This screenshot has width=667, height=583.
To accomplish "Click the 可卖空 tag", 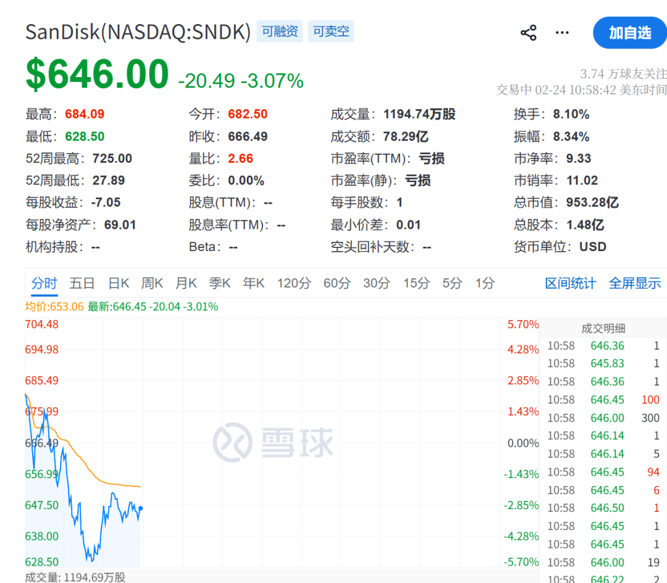I will (331, 32).
